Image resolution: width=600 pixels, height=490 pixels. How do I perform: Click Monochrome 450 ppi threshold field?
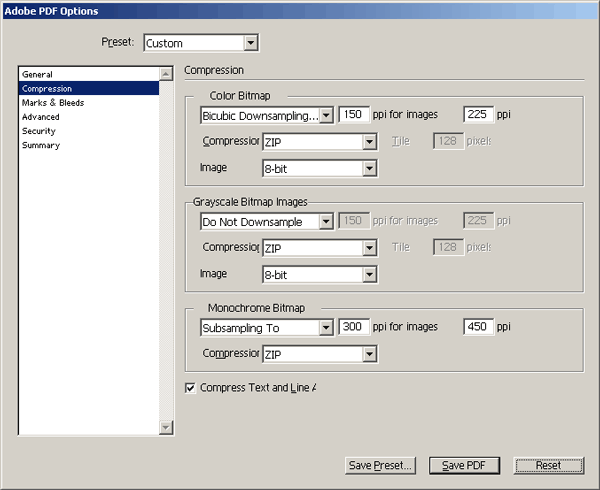[478, 327]
